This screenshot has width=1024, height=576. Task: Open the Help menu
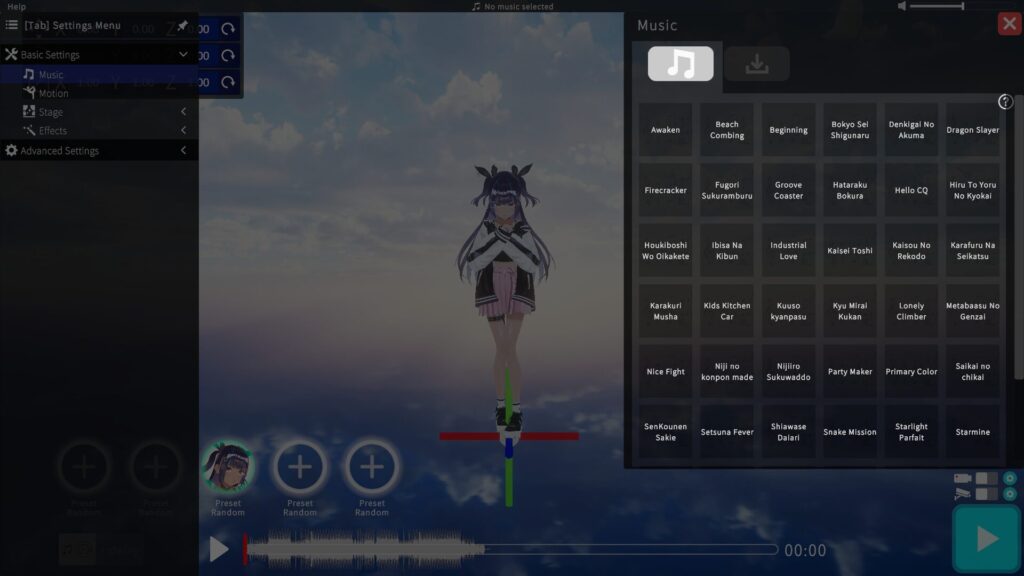point(16,7)
